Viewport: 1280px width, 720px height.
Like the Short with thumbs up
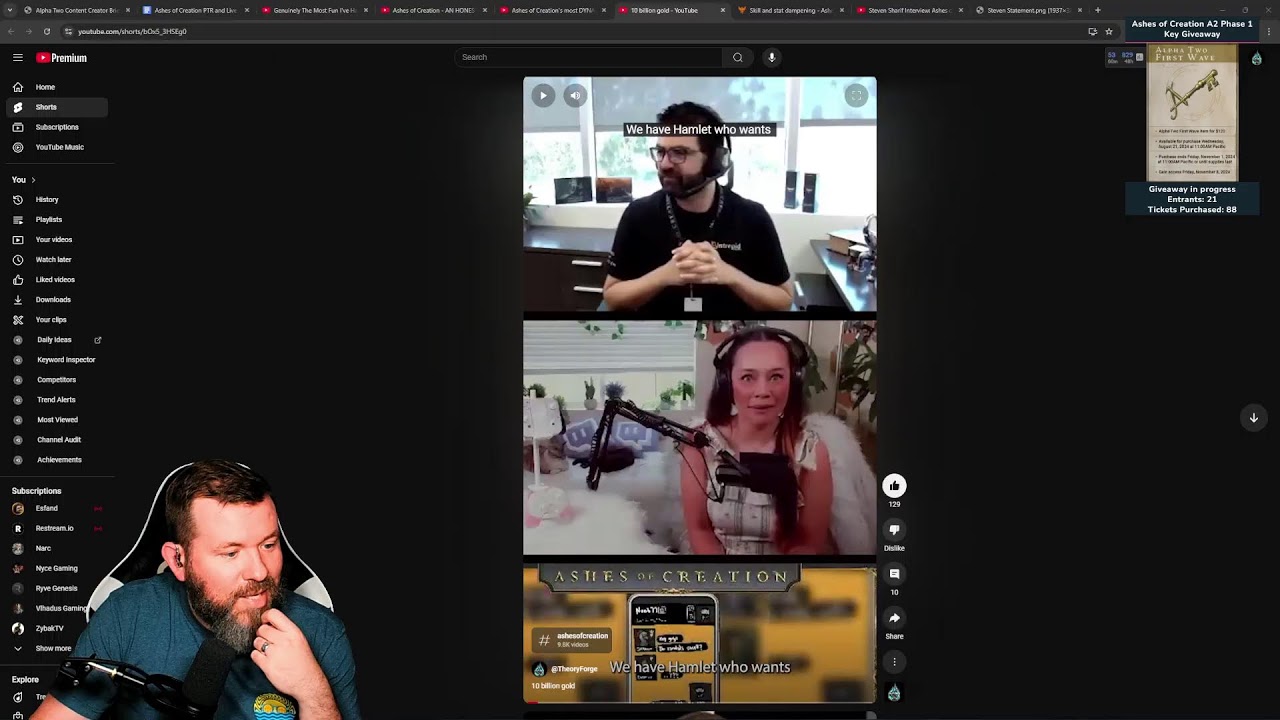[894, 486]
